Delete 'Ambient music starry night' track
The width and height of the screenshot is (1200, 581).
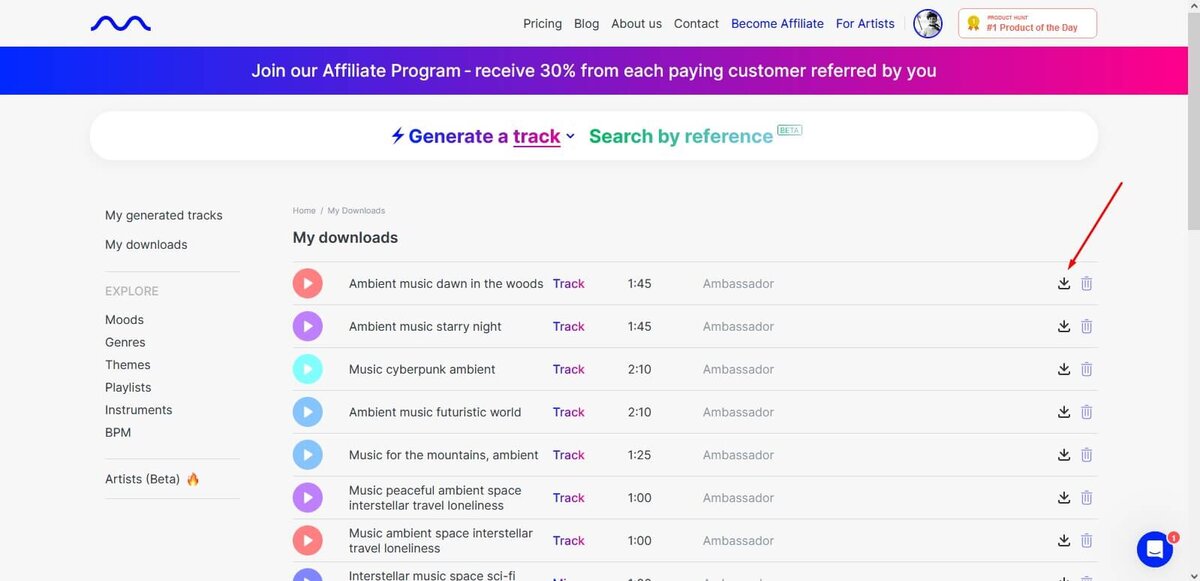coord(1087,327)
